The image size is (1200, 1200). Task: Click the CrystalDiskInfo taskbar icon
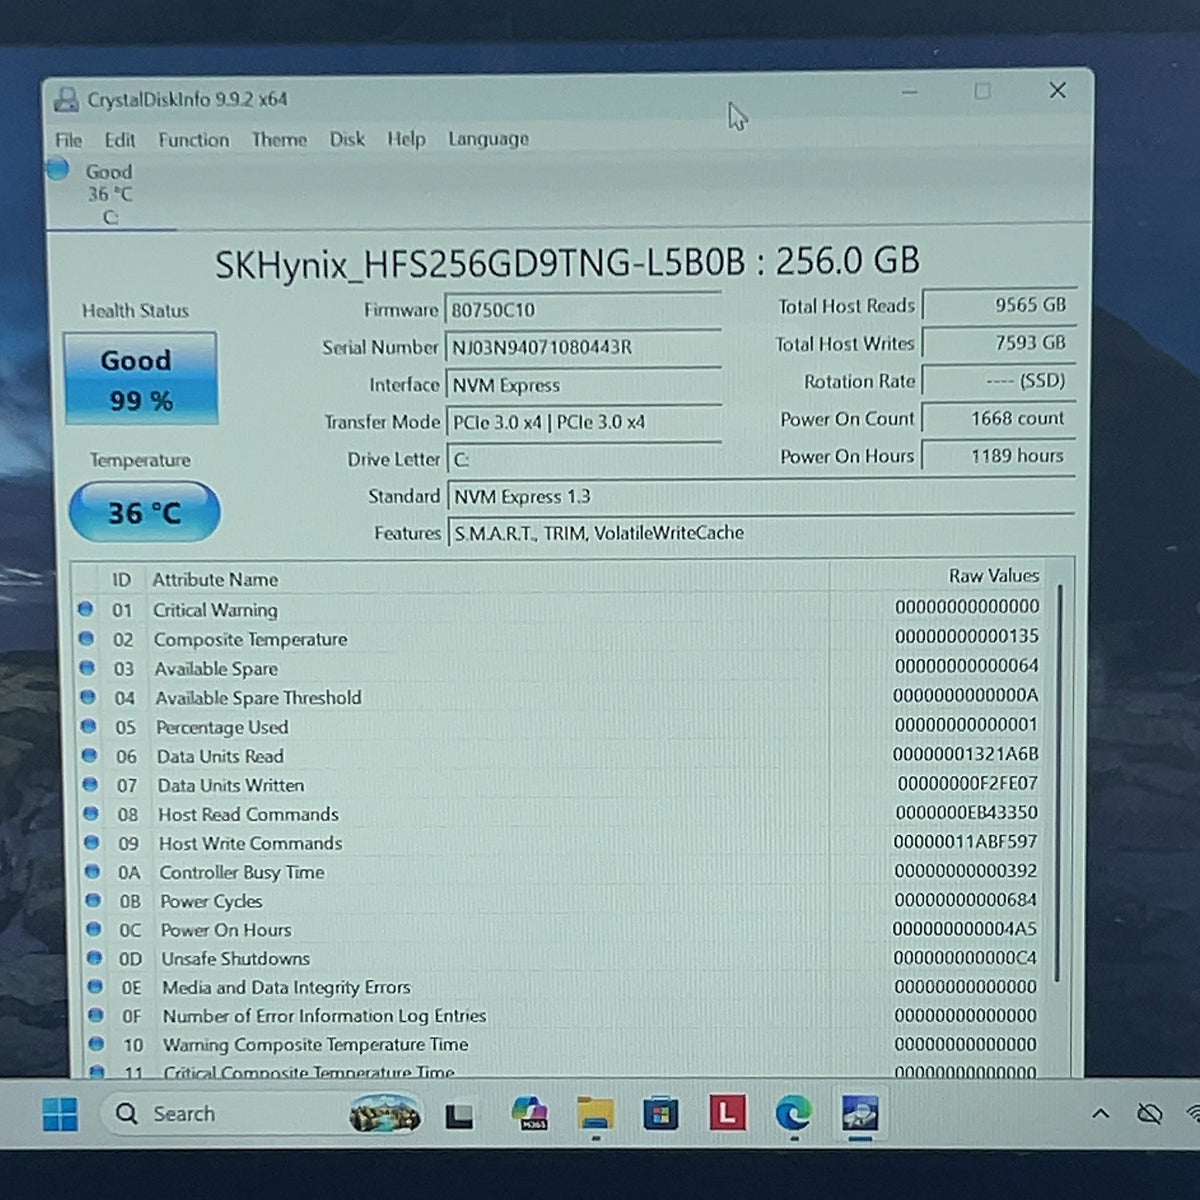tap(860, 1113)
